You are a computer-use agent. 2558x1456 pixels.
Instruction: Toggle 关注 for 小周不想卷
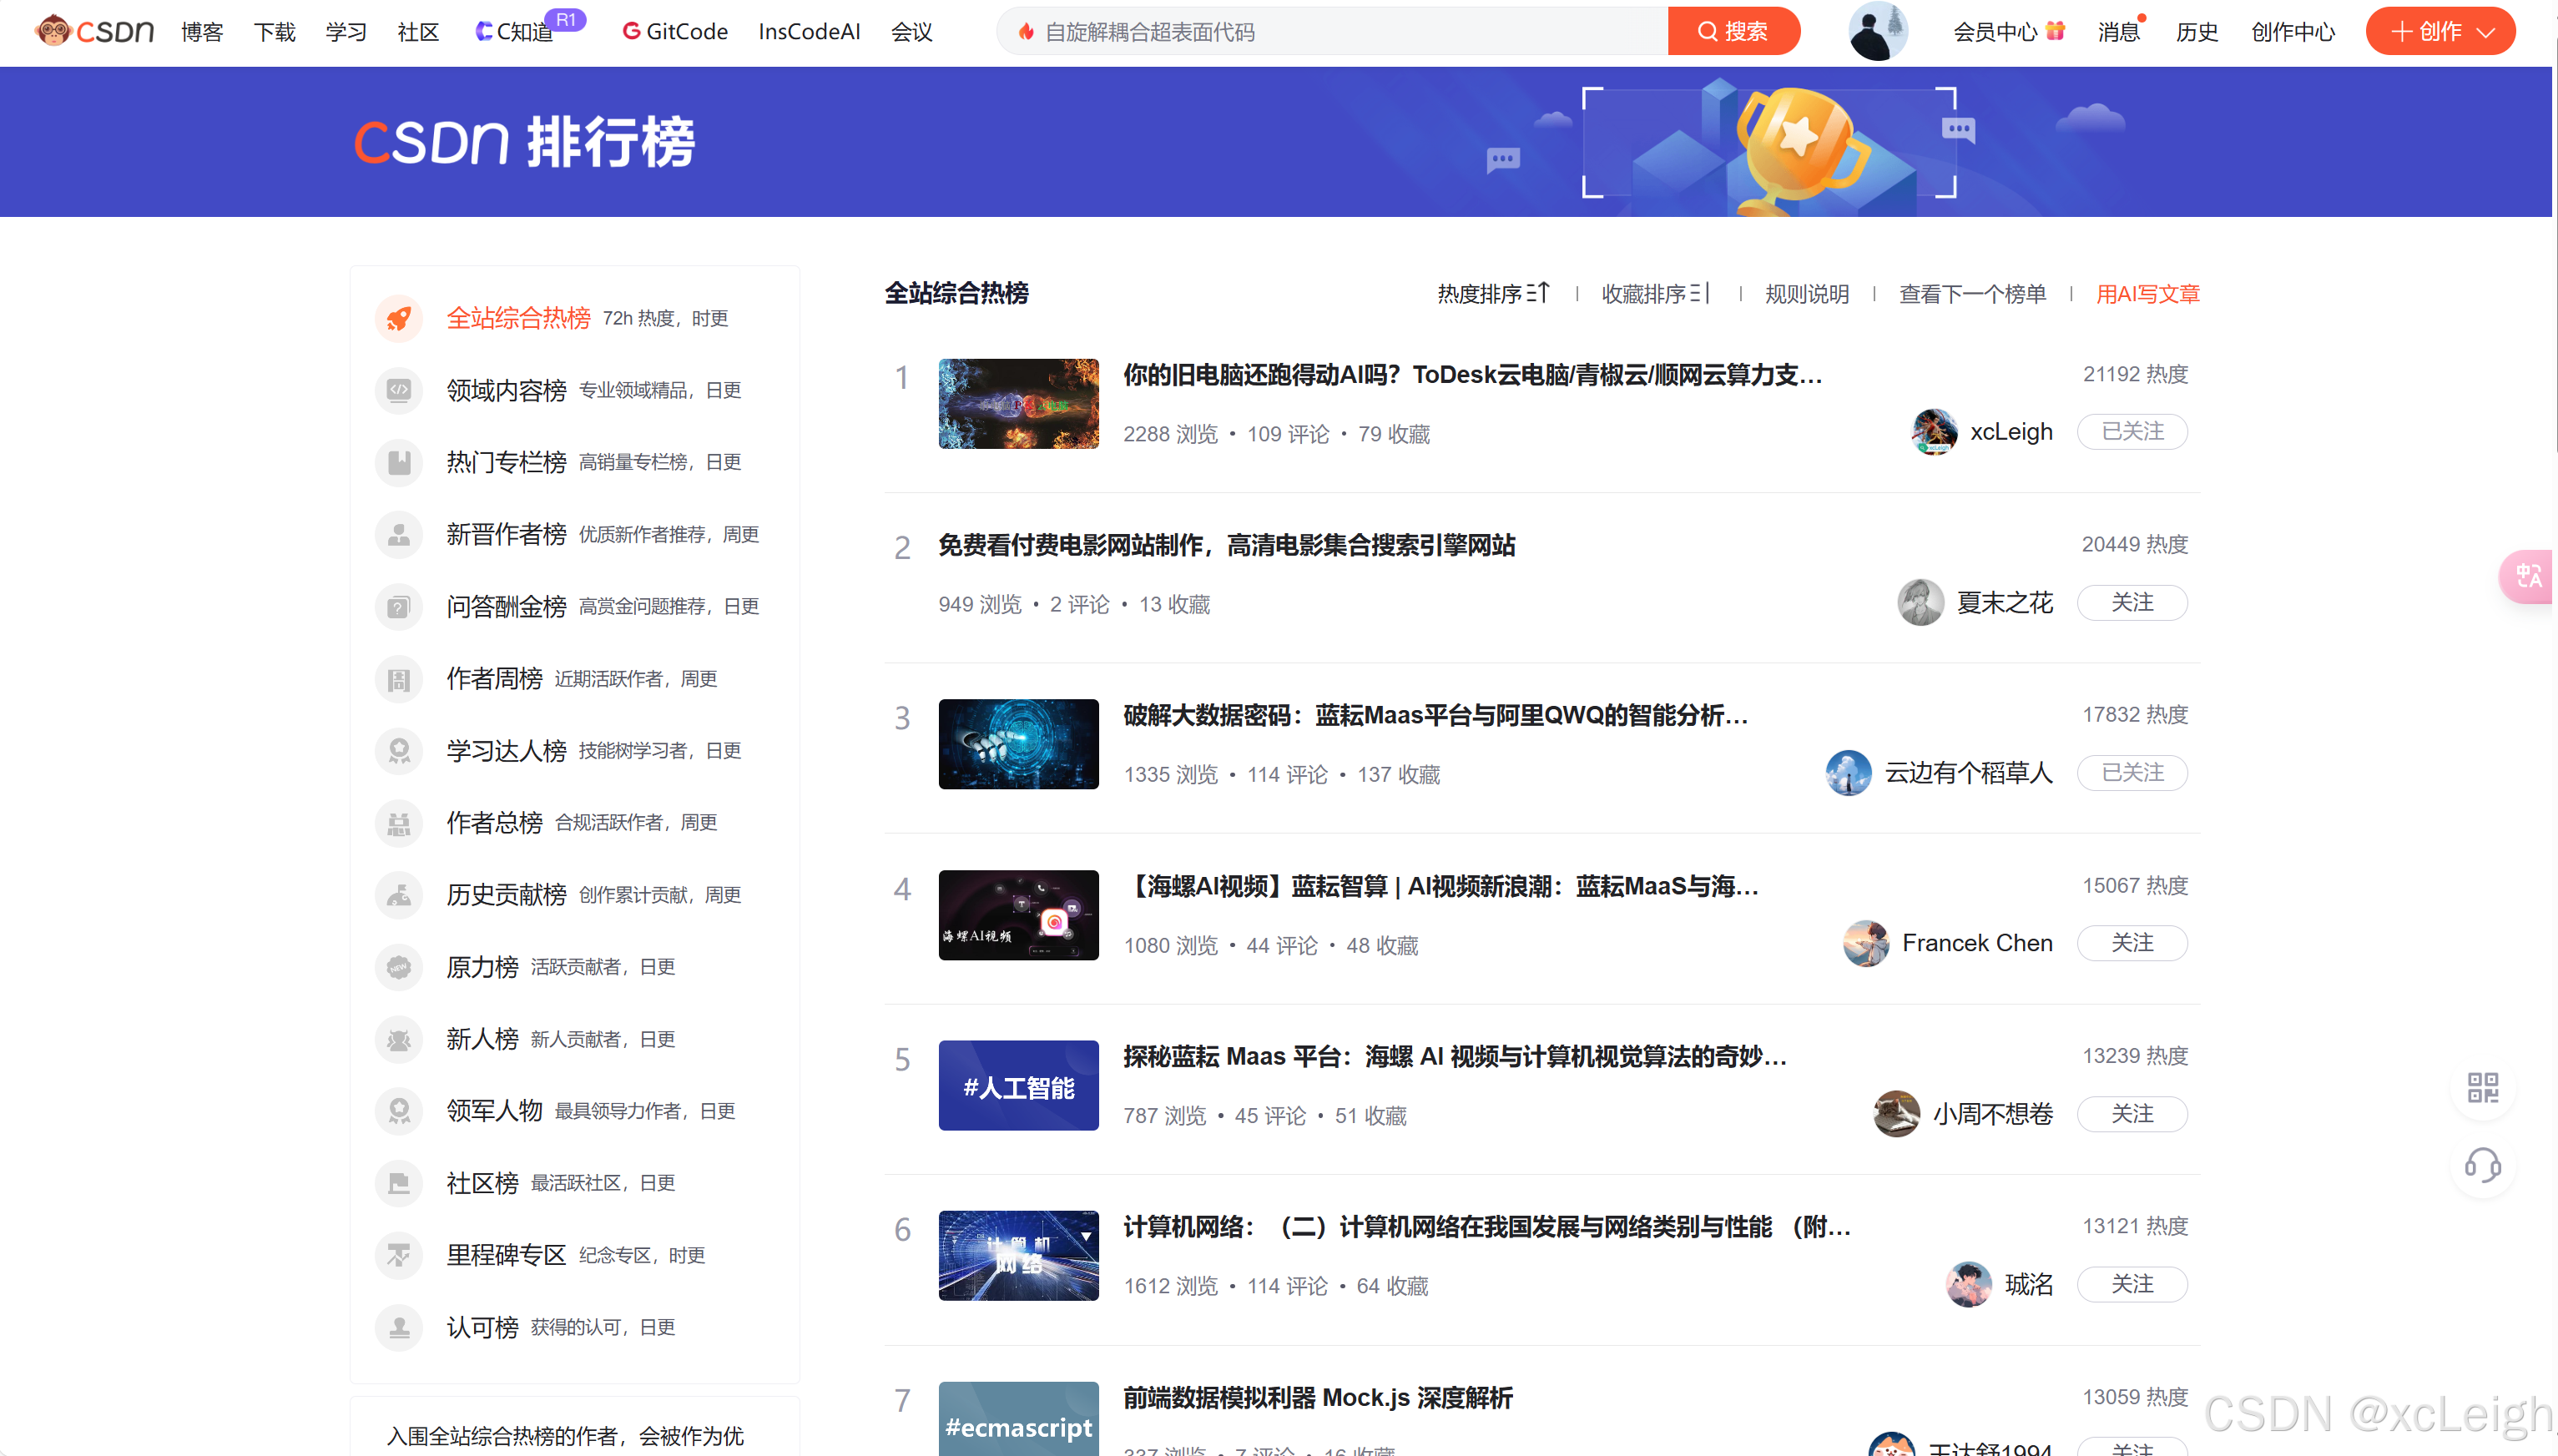2132,1114
